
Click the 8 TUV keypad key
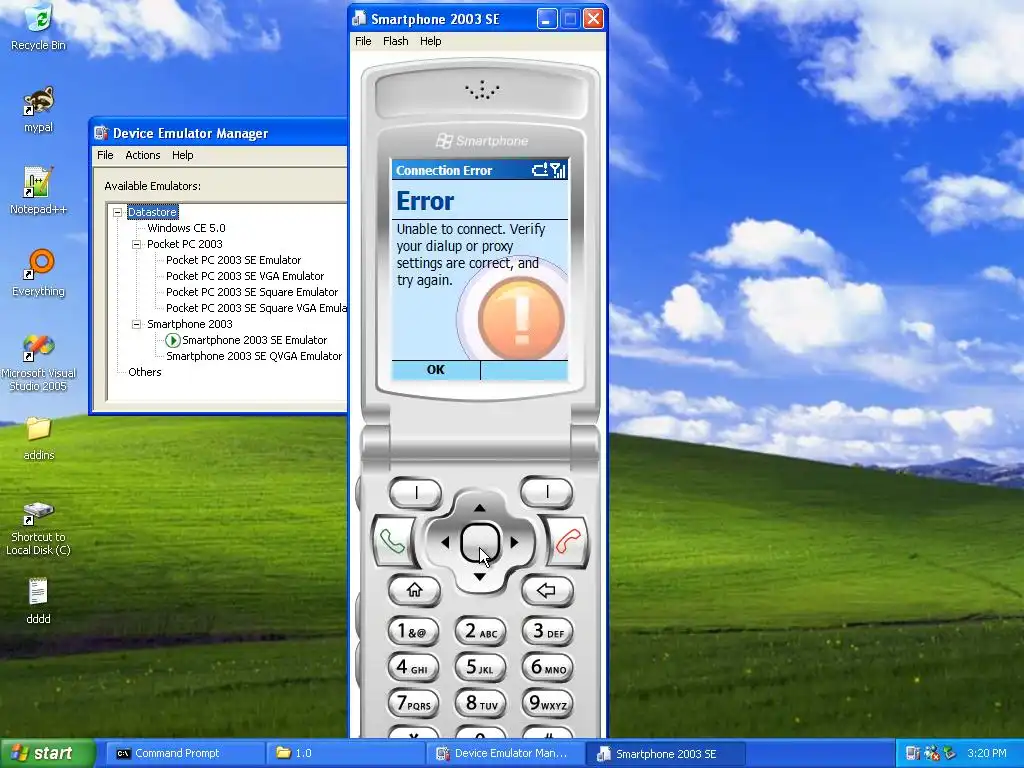tap(480, 703)
